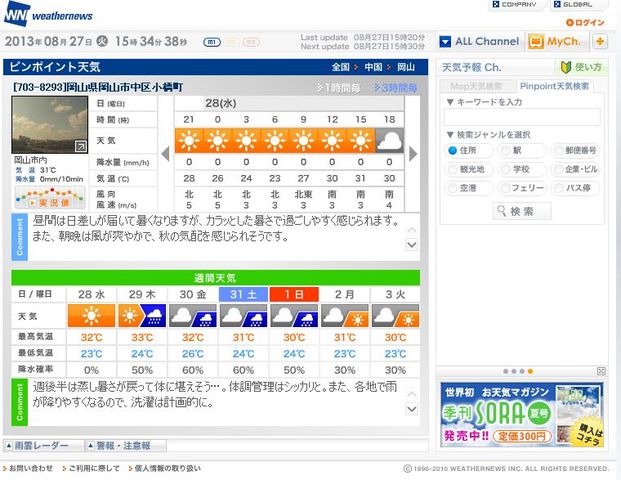Open the ALL Channel dropdown

coord(480,41)
